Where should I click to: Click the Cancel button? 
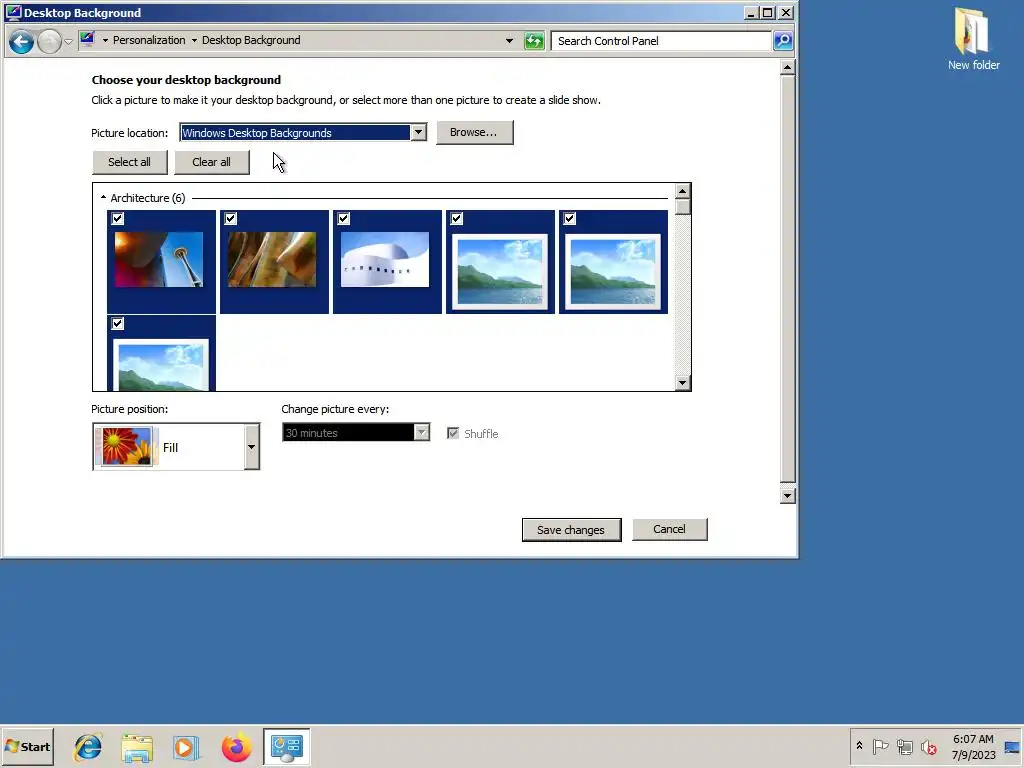click(x=669, y=529)
